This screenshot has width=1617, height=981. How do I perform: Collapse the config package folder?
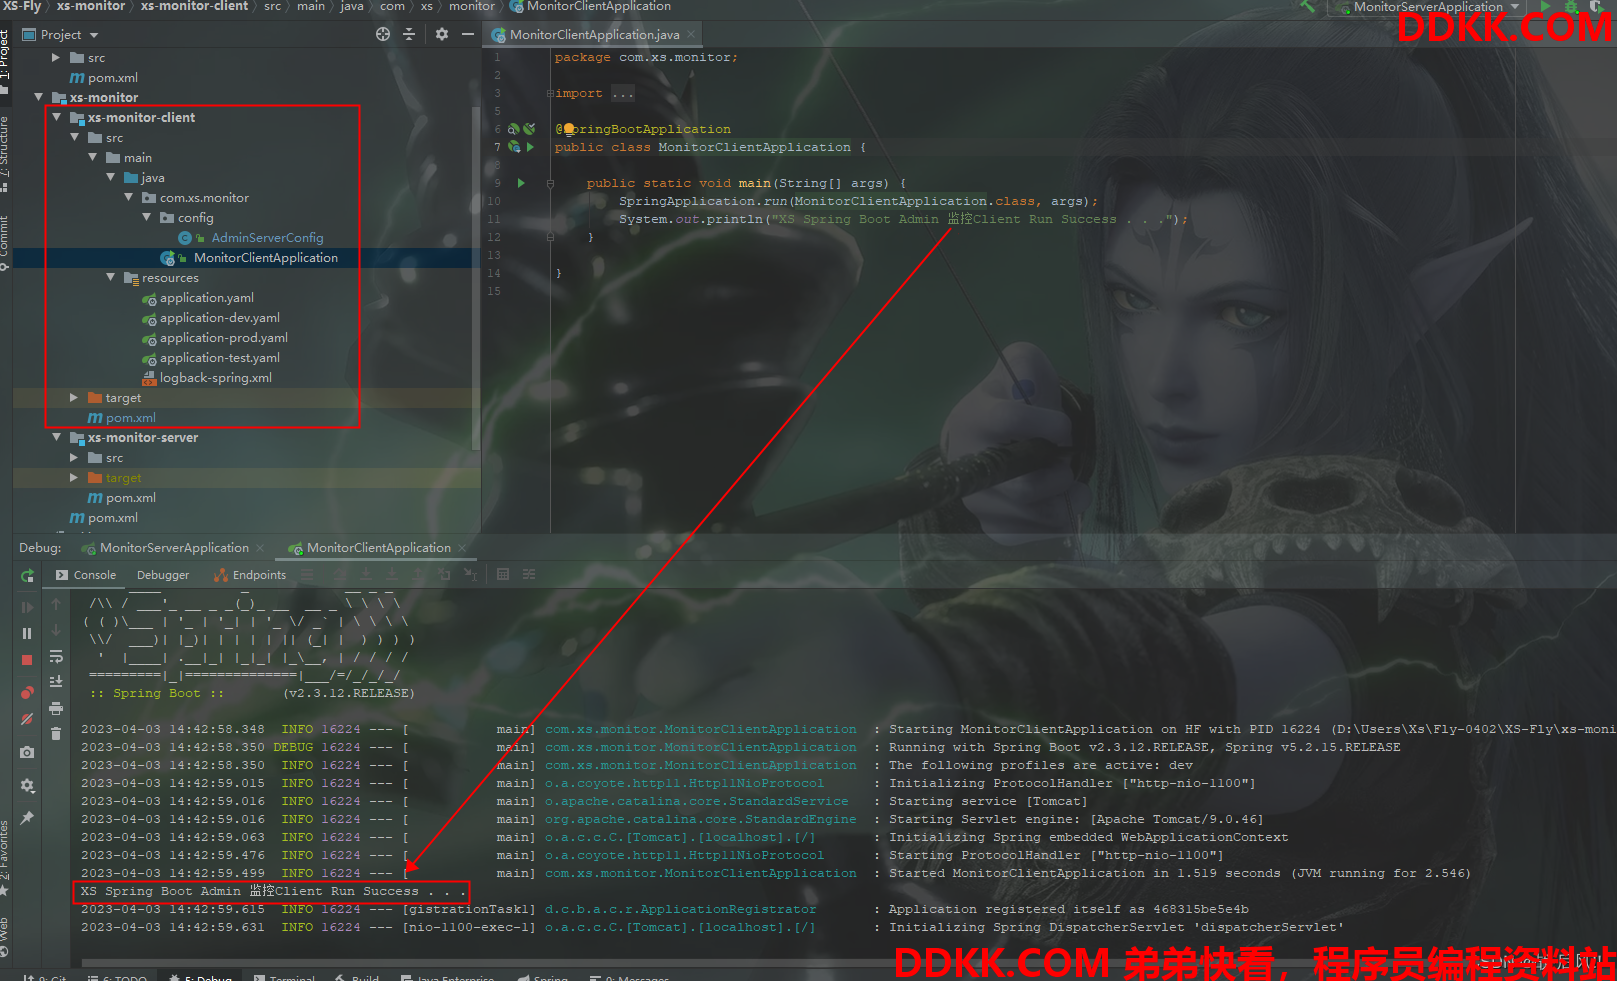point(147,217)
